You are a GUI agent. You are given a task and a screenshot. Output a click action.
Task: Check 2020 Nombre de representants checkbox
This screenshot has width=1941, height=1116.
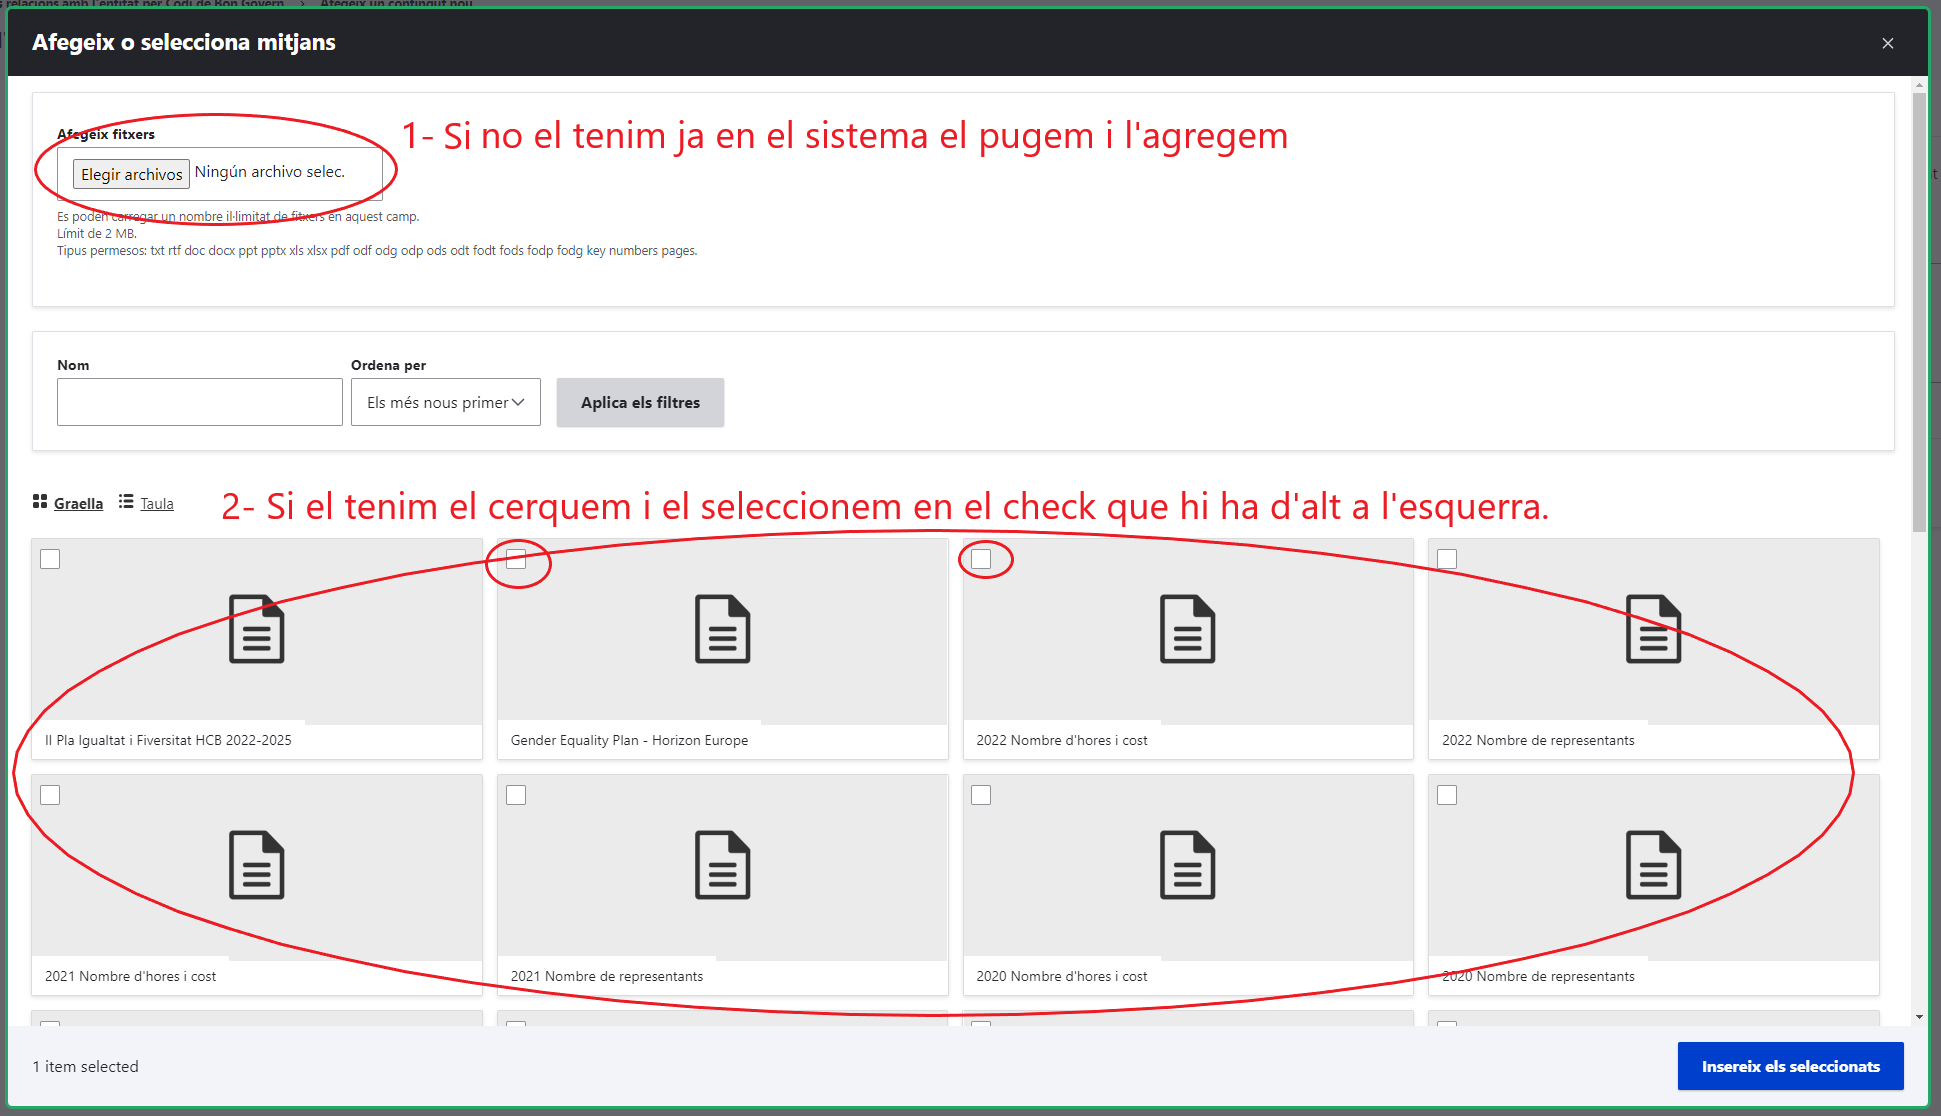1447,795
